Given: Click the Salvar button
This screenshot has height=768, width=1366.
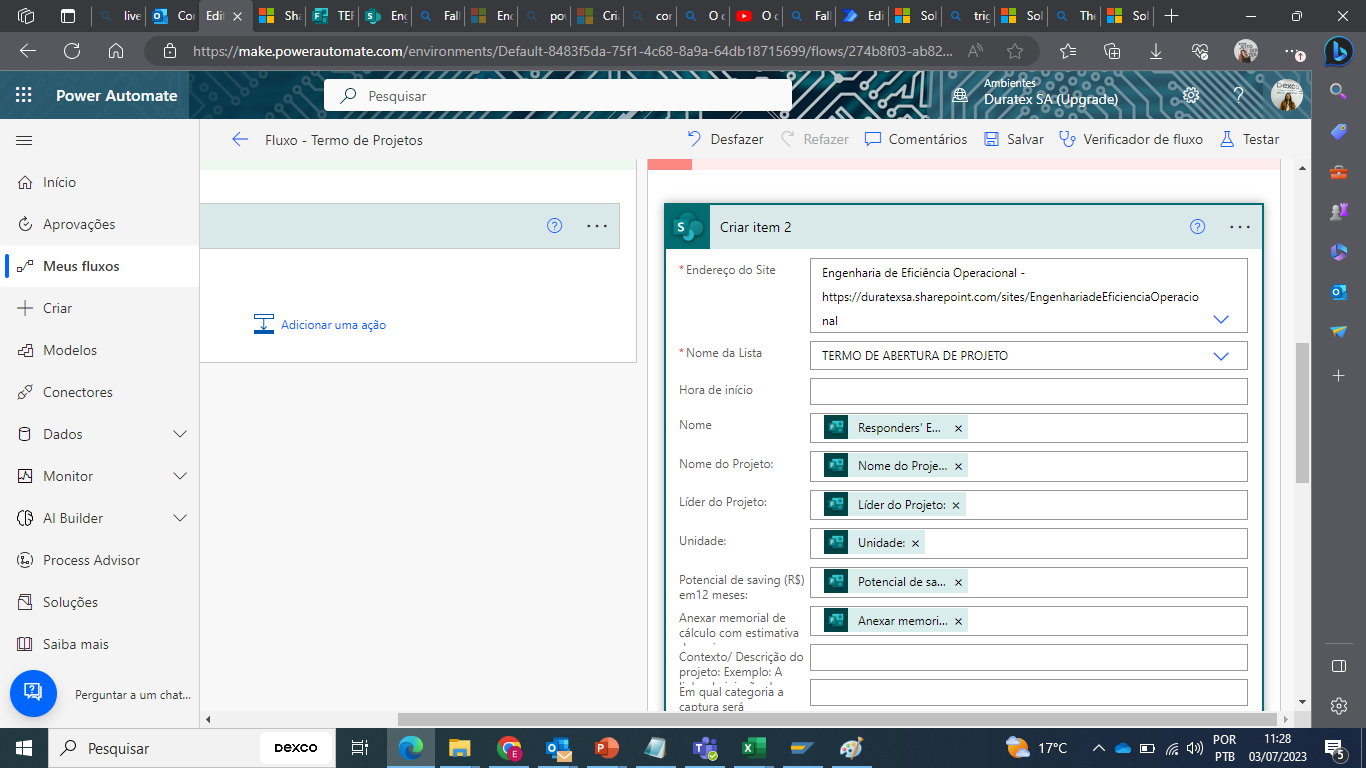Looking at the screenshot, I should point(1013,139).
